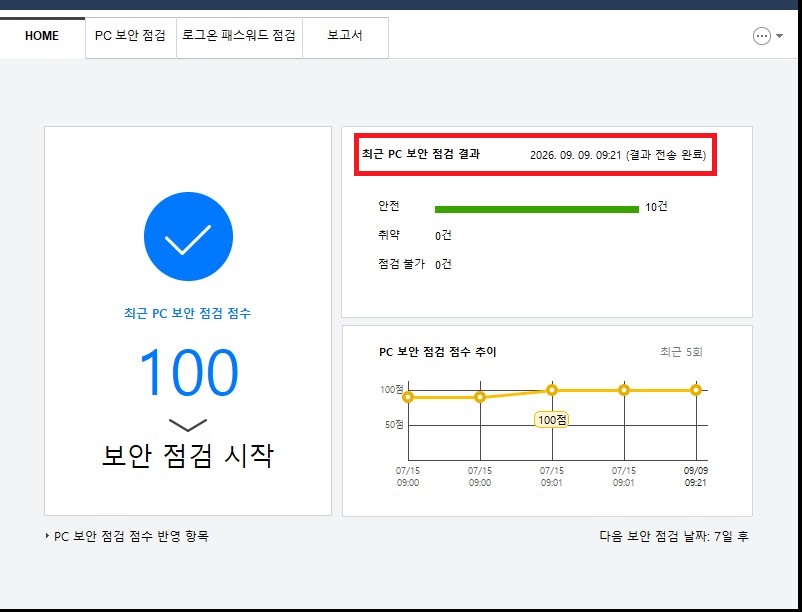Switch to the 보고서 tab
Viewport: 802px width, 612px height.
point(345,37)
